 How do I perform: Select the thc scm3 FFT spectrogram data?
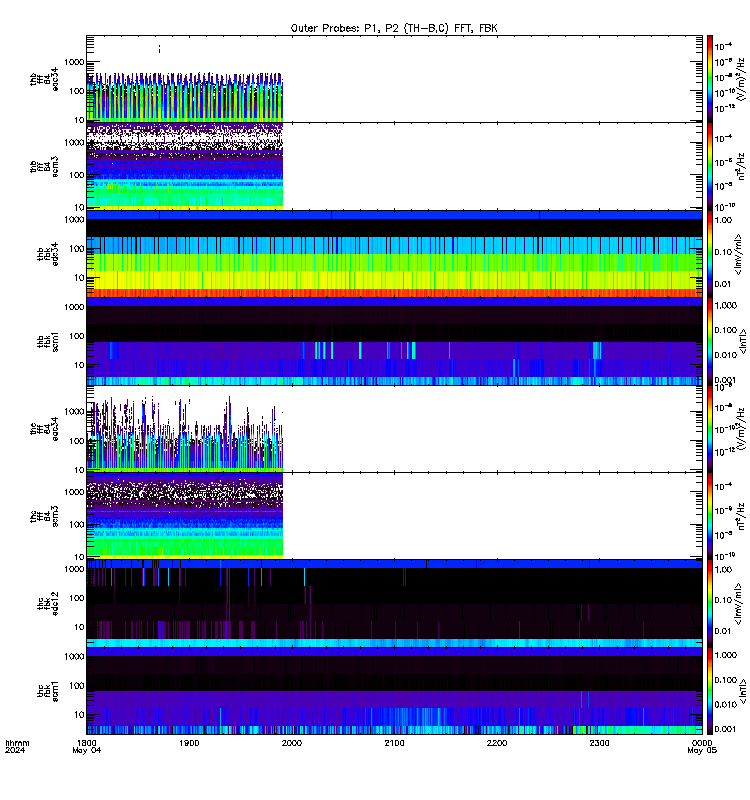point(185,516)
